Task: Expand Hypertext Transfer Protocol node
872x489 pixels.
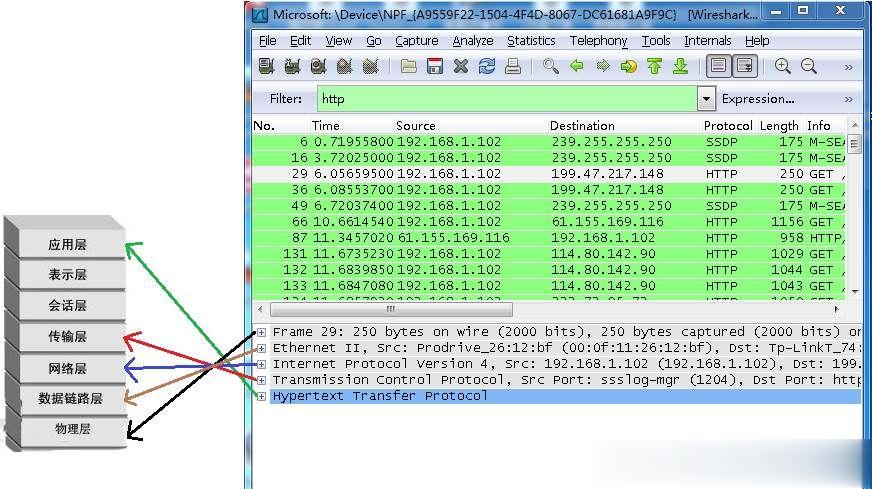Action: [x=261, y=396]
